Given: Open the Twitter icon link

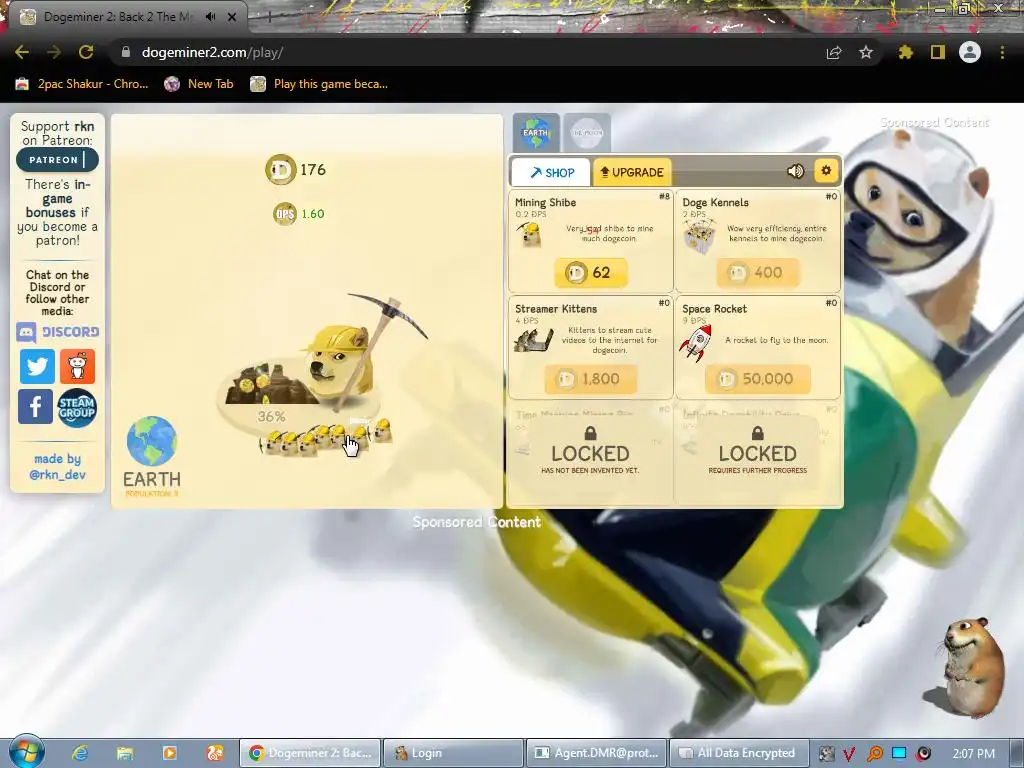Looking at the screenshot, I should 37,366.
